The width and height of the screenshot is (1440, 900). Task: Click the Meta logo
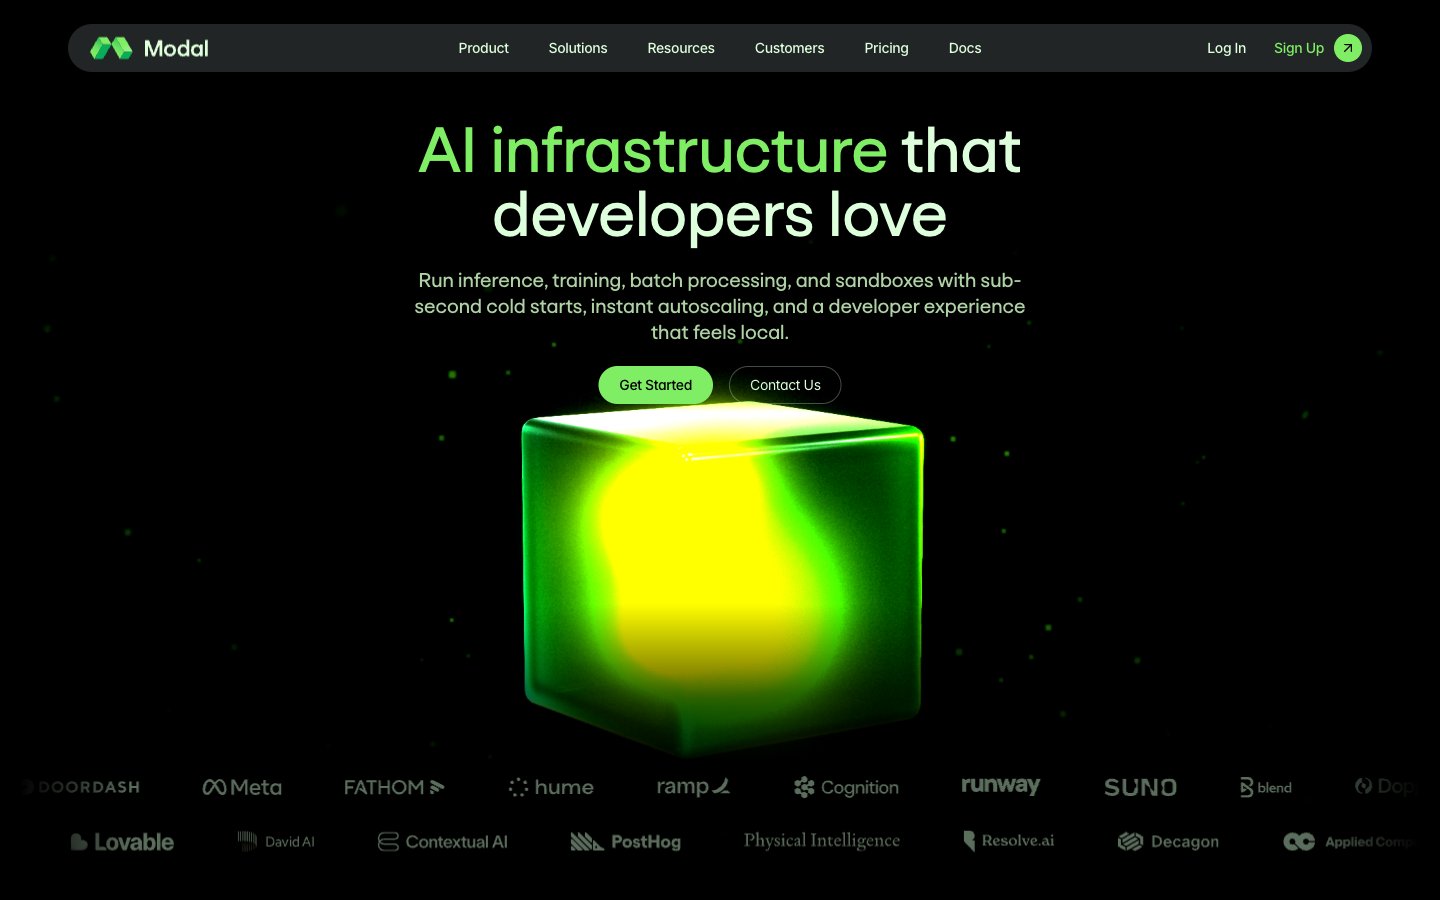242,787
